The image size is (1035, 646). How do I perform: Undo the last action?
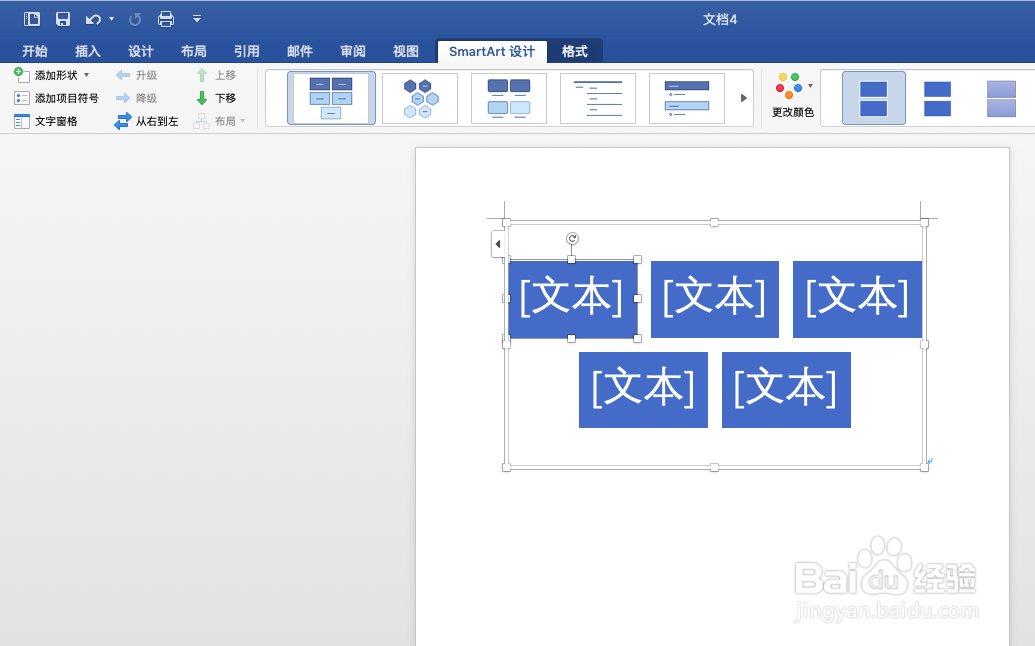93,19
